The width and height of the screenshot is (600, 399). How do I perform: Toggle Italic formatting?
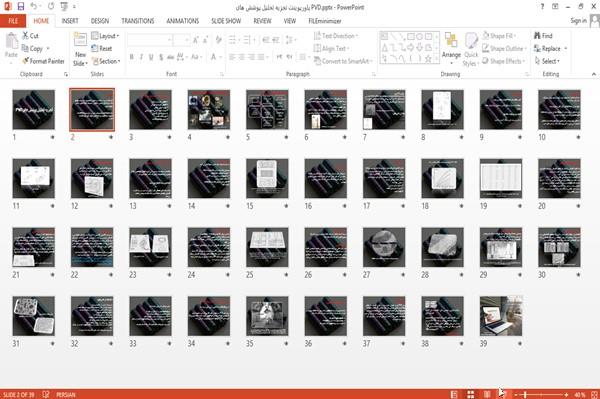click(x=141, y=57)
